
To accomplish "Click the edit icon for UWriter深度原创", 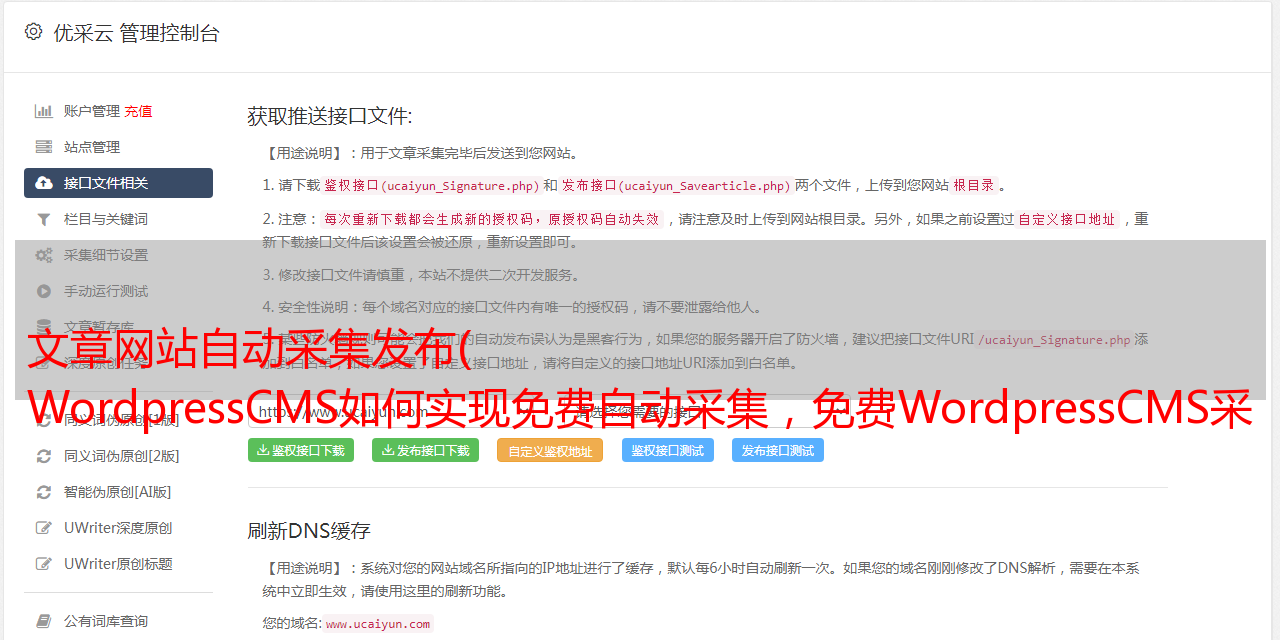I will coord(44,528).
